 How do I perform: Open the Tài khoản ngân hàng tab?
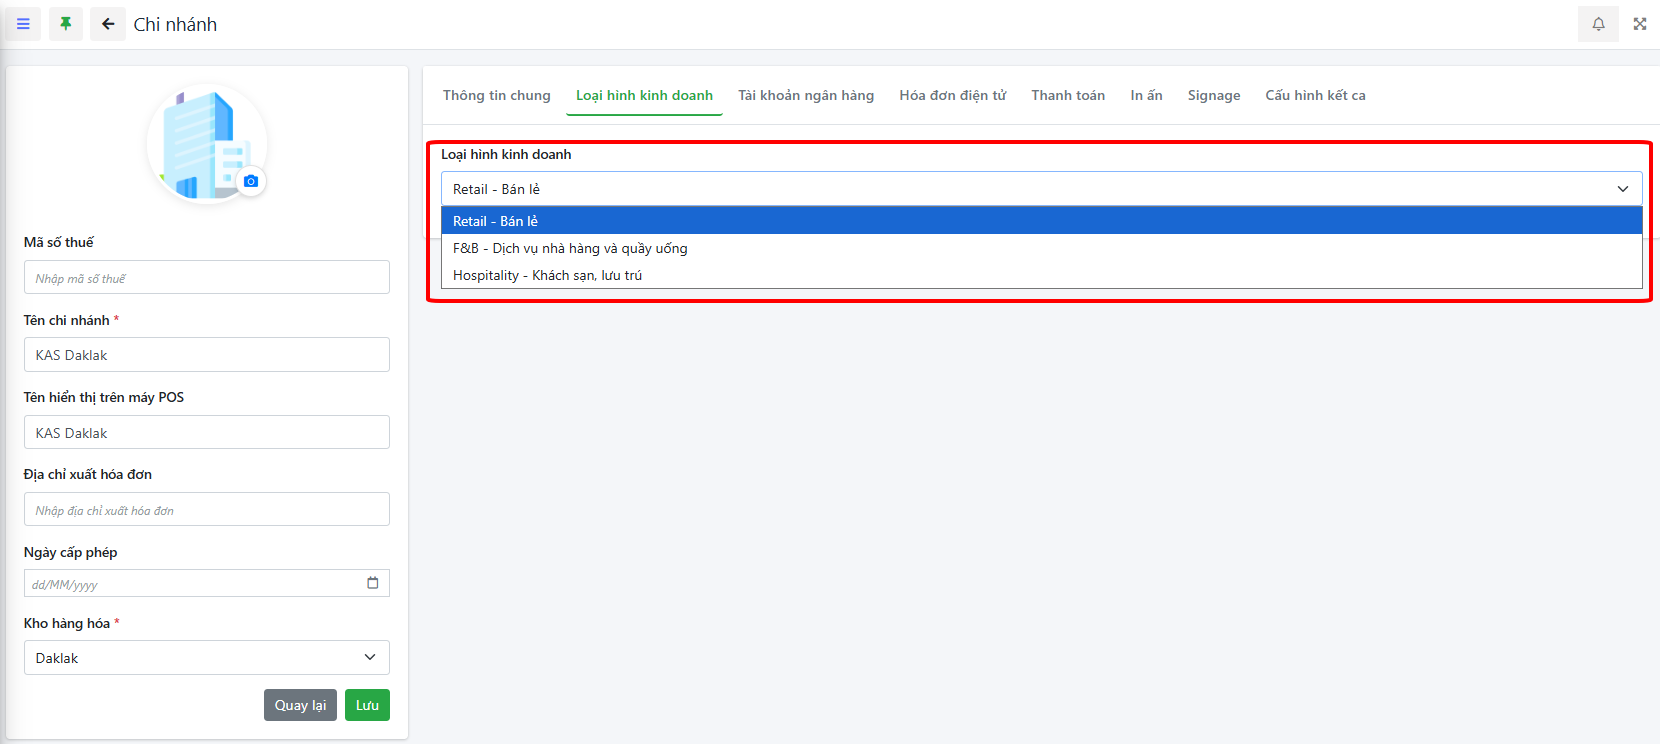pos(805,95)
